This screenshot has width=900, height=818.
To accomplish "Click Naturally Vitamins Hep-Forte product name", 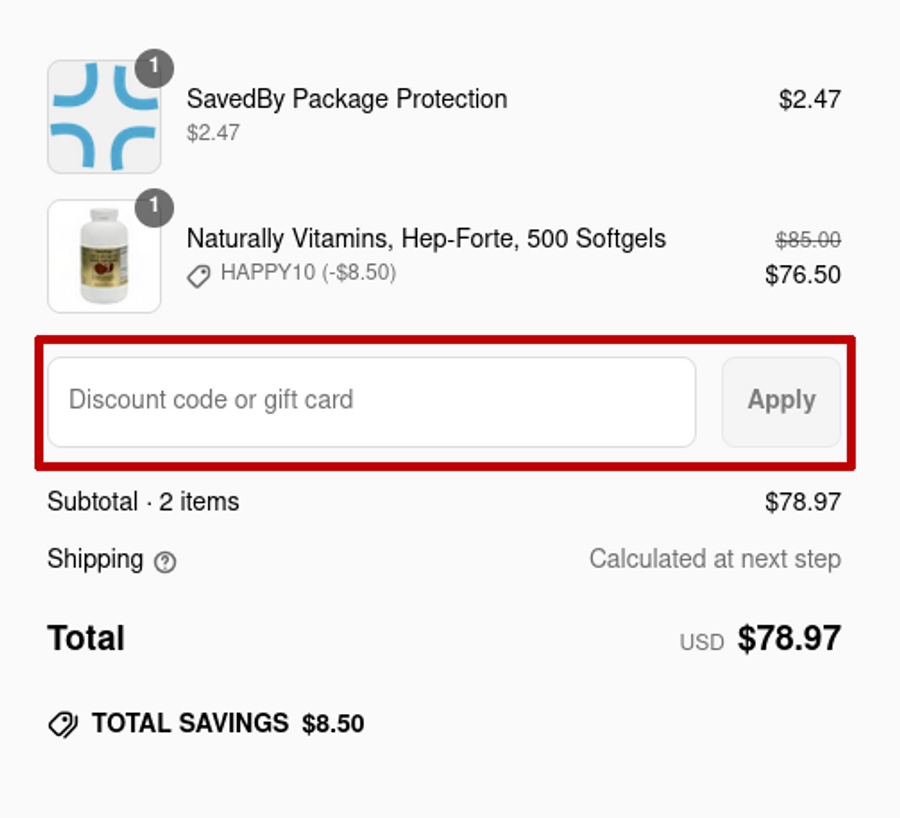I will tap(426, 239).
